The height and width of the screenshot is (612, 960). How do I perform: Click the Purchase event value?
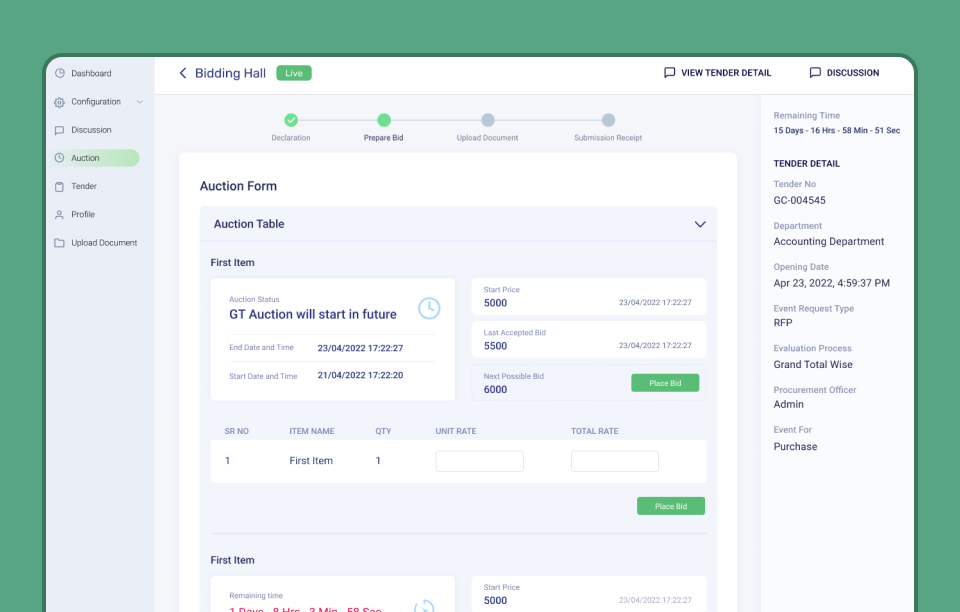coord(795,447)
